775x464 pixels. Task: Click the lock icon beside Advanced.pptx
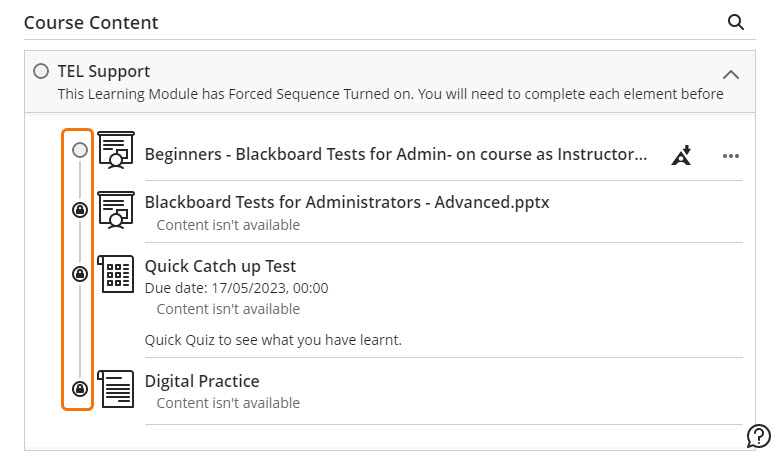tap(80, 210)
